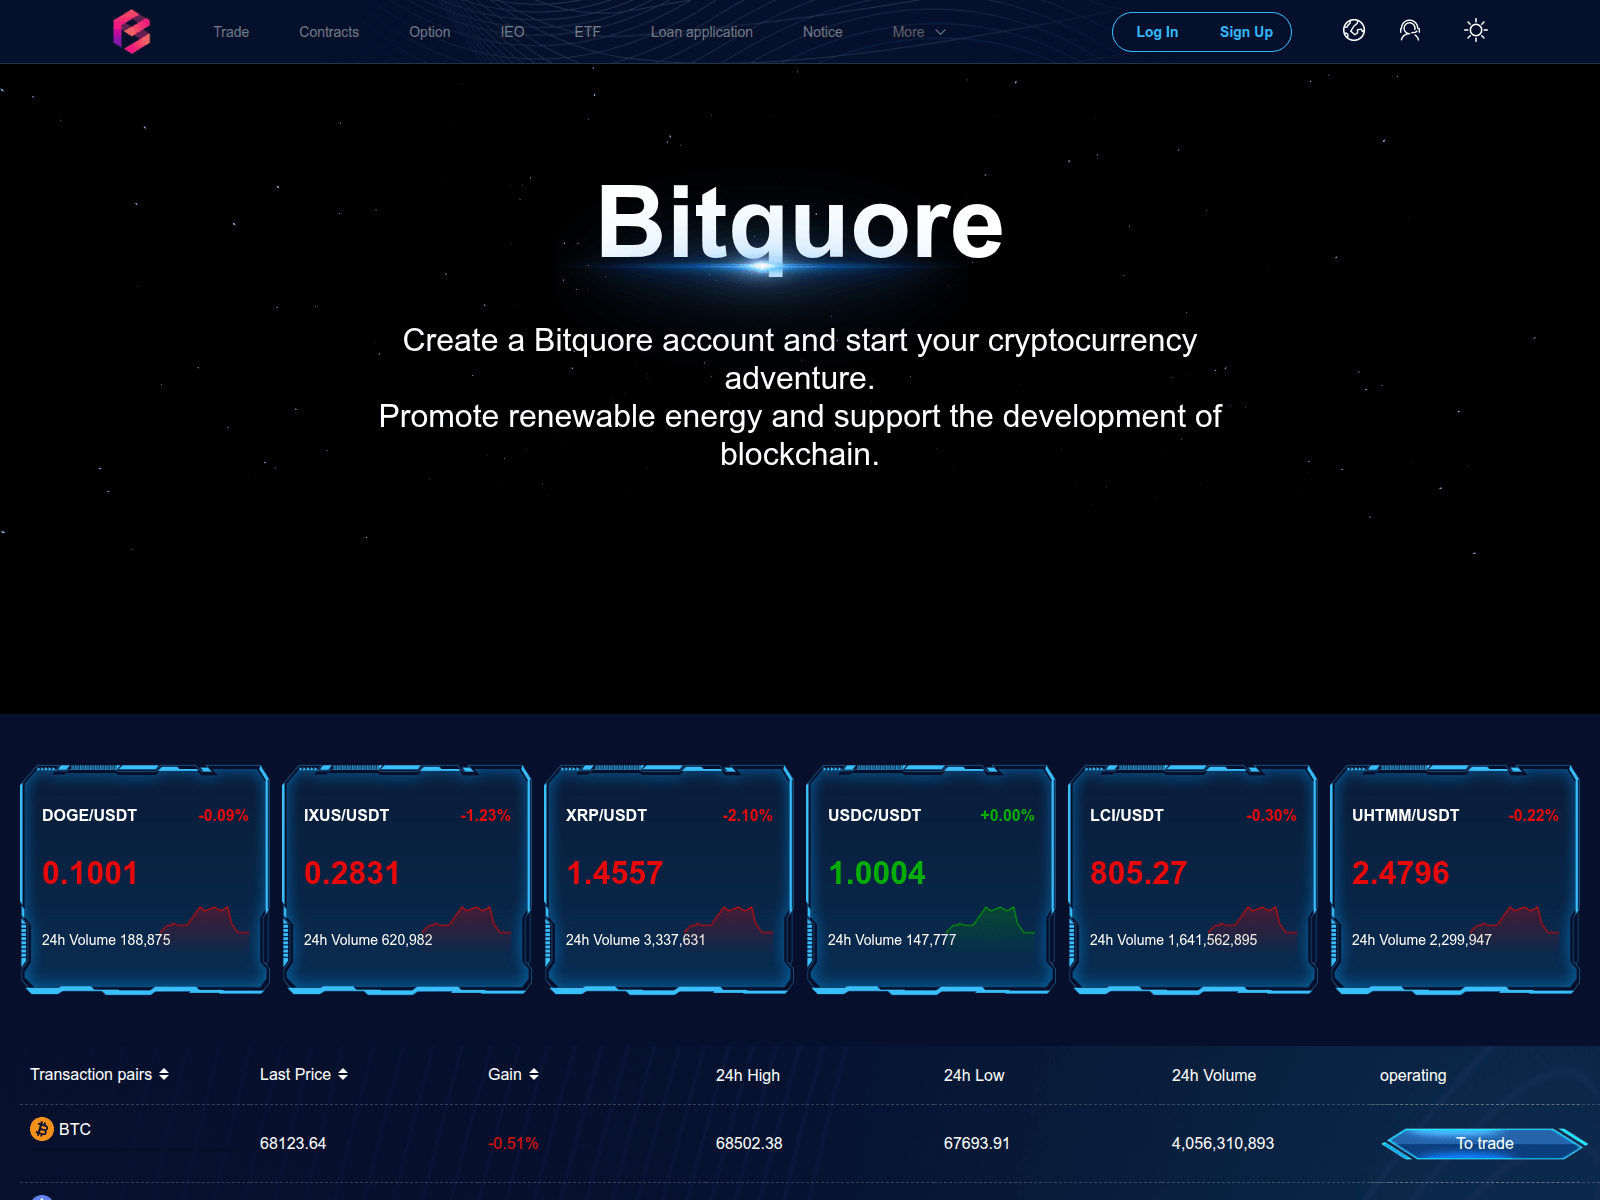Sort the Gain column

pyautogui.click(x=534, y=1074)
